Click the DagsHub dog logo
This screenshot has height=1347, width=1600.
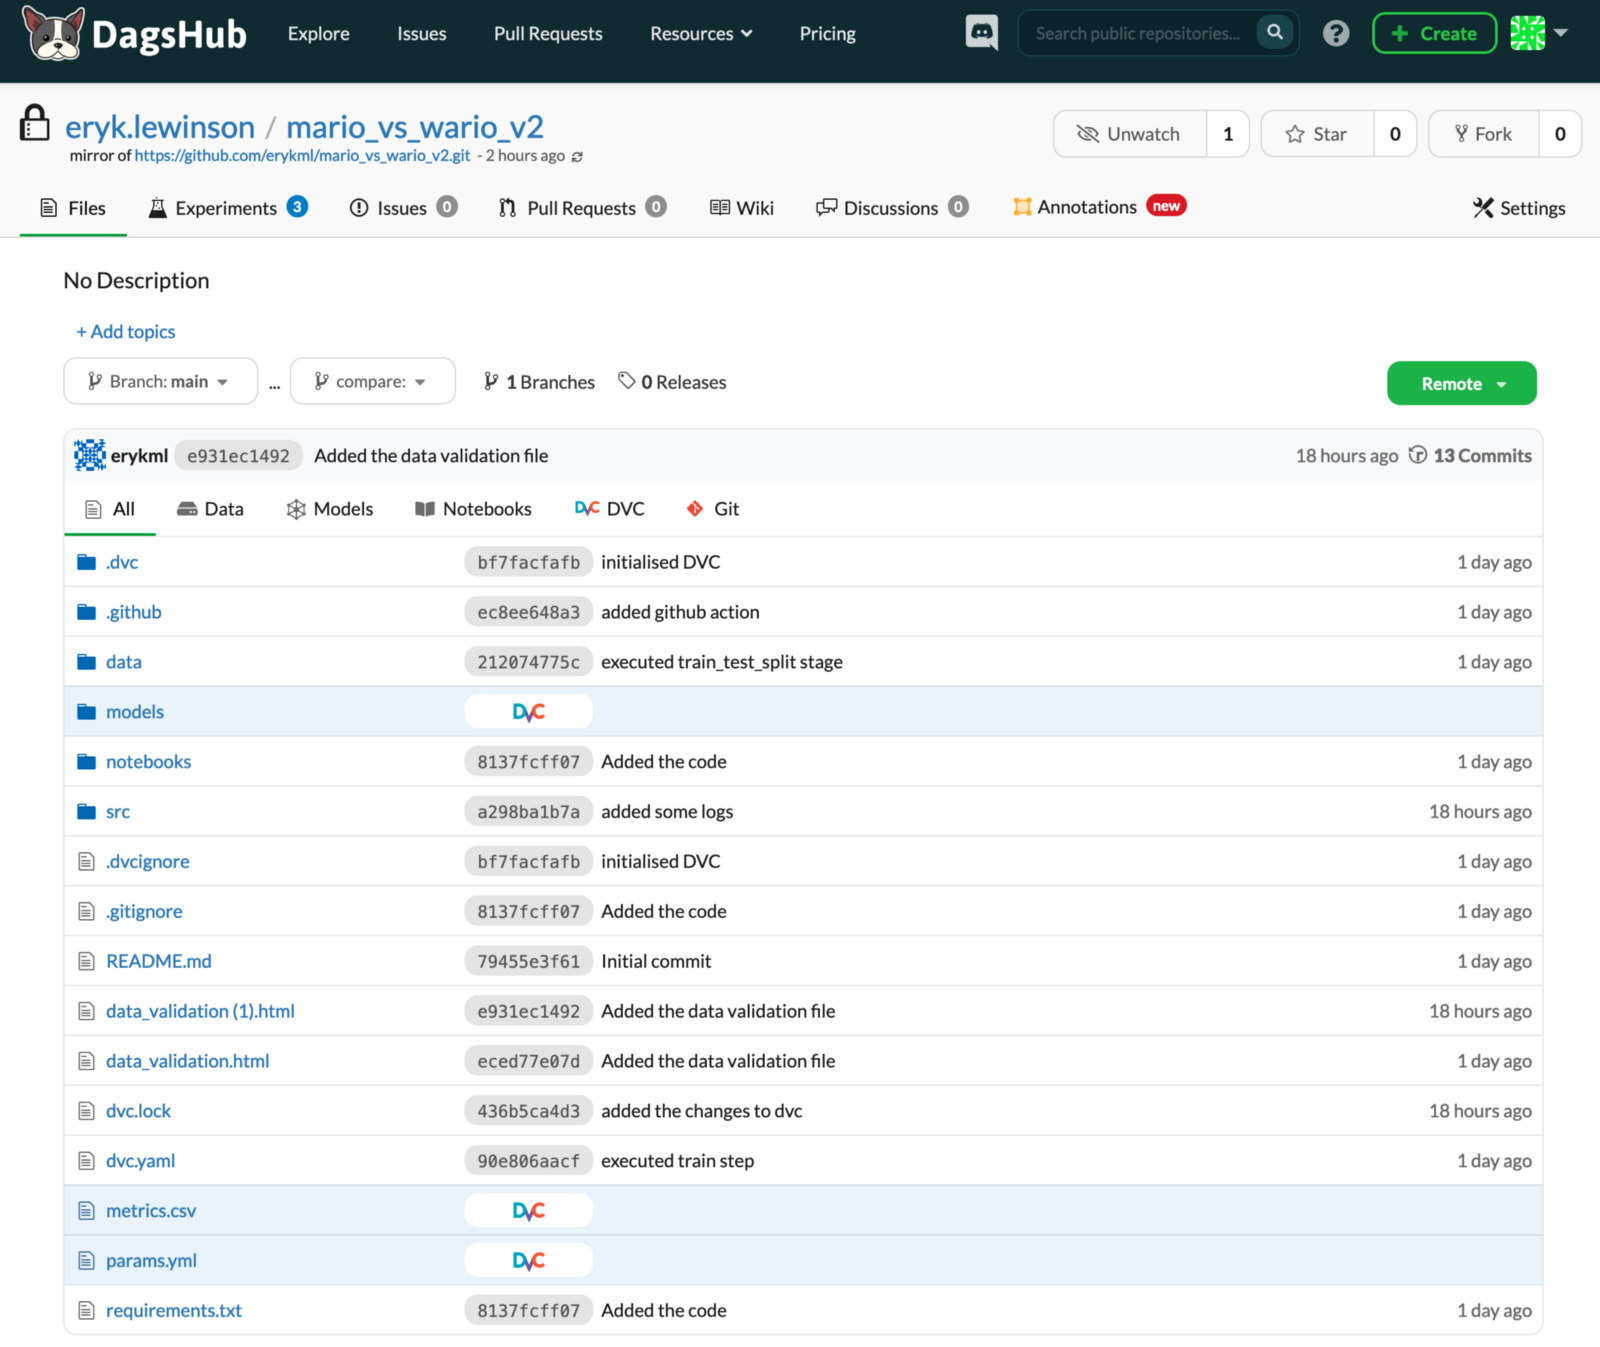tap(54, 33)
